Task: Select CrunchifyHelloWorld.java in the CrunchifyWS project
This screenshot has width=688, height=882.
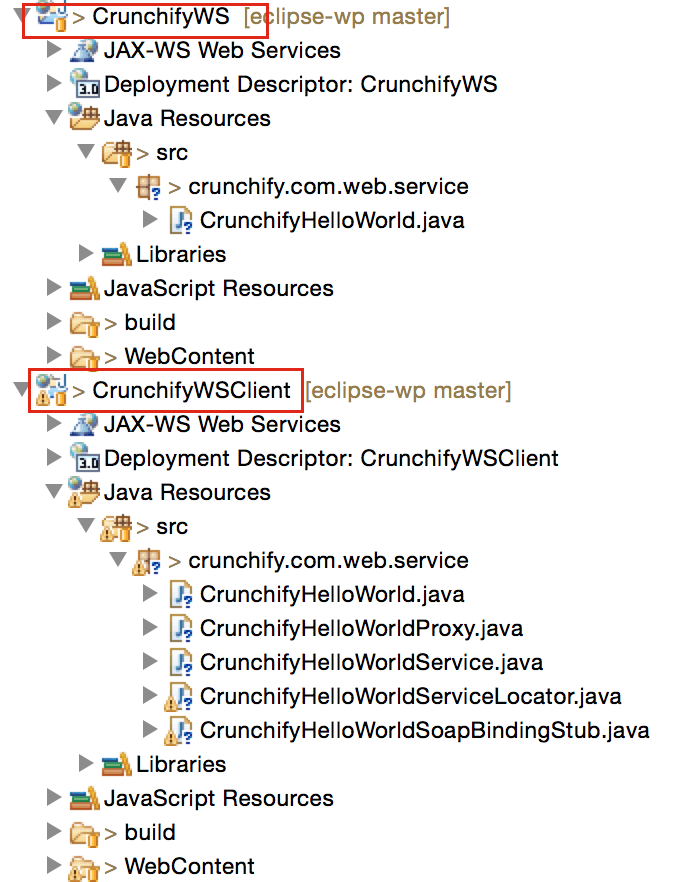Action: point(331,220)
